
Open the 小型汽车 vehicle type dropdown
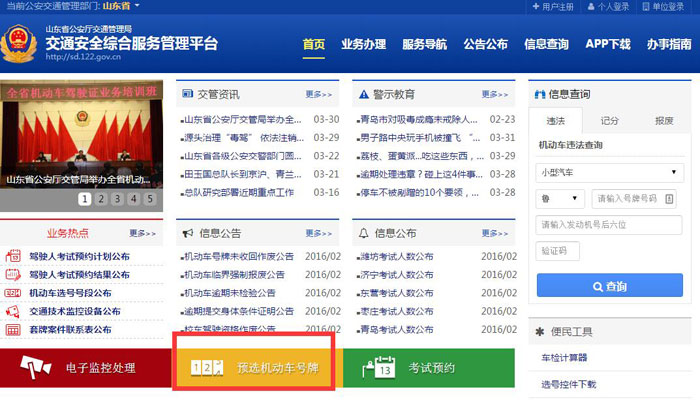click(609, 172)
